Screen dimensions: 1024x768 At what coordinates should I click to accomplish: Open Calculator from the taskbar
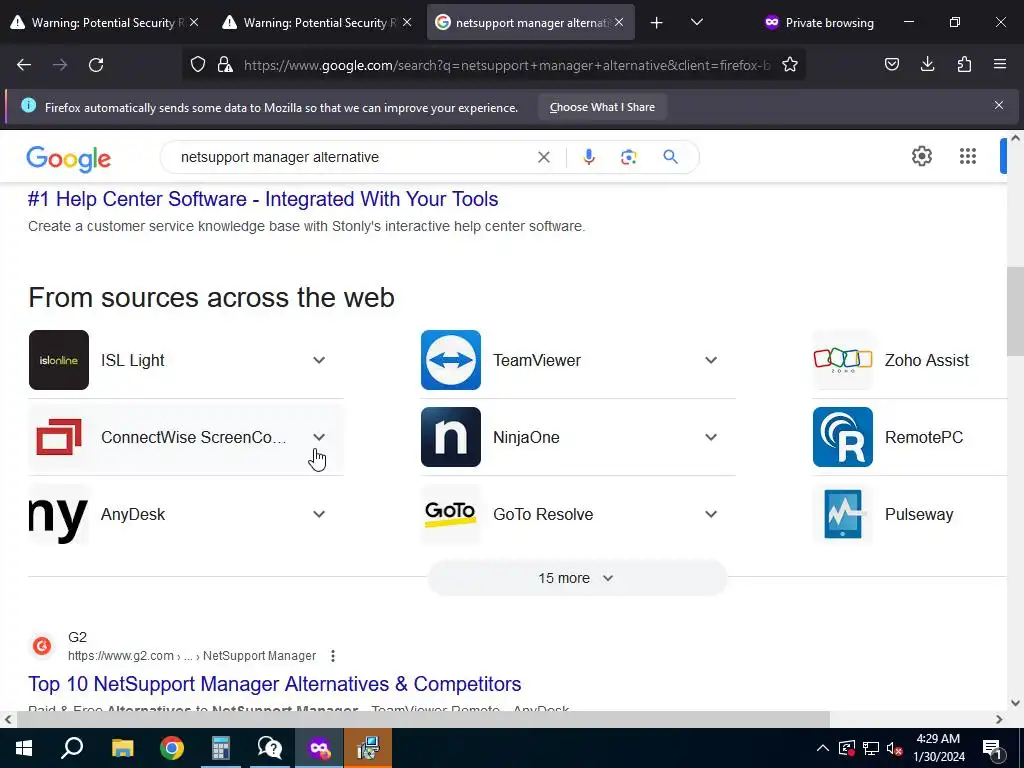click(221, 748)
